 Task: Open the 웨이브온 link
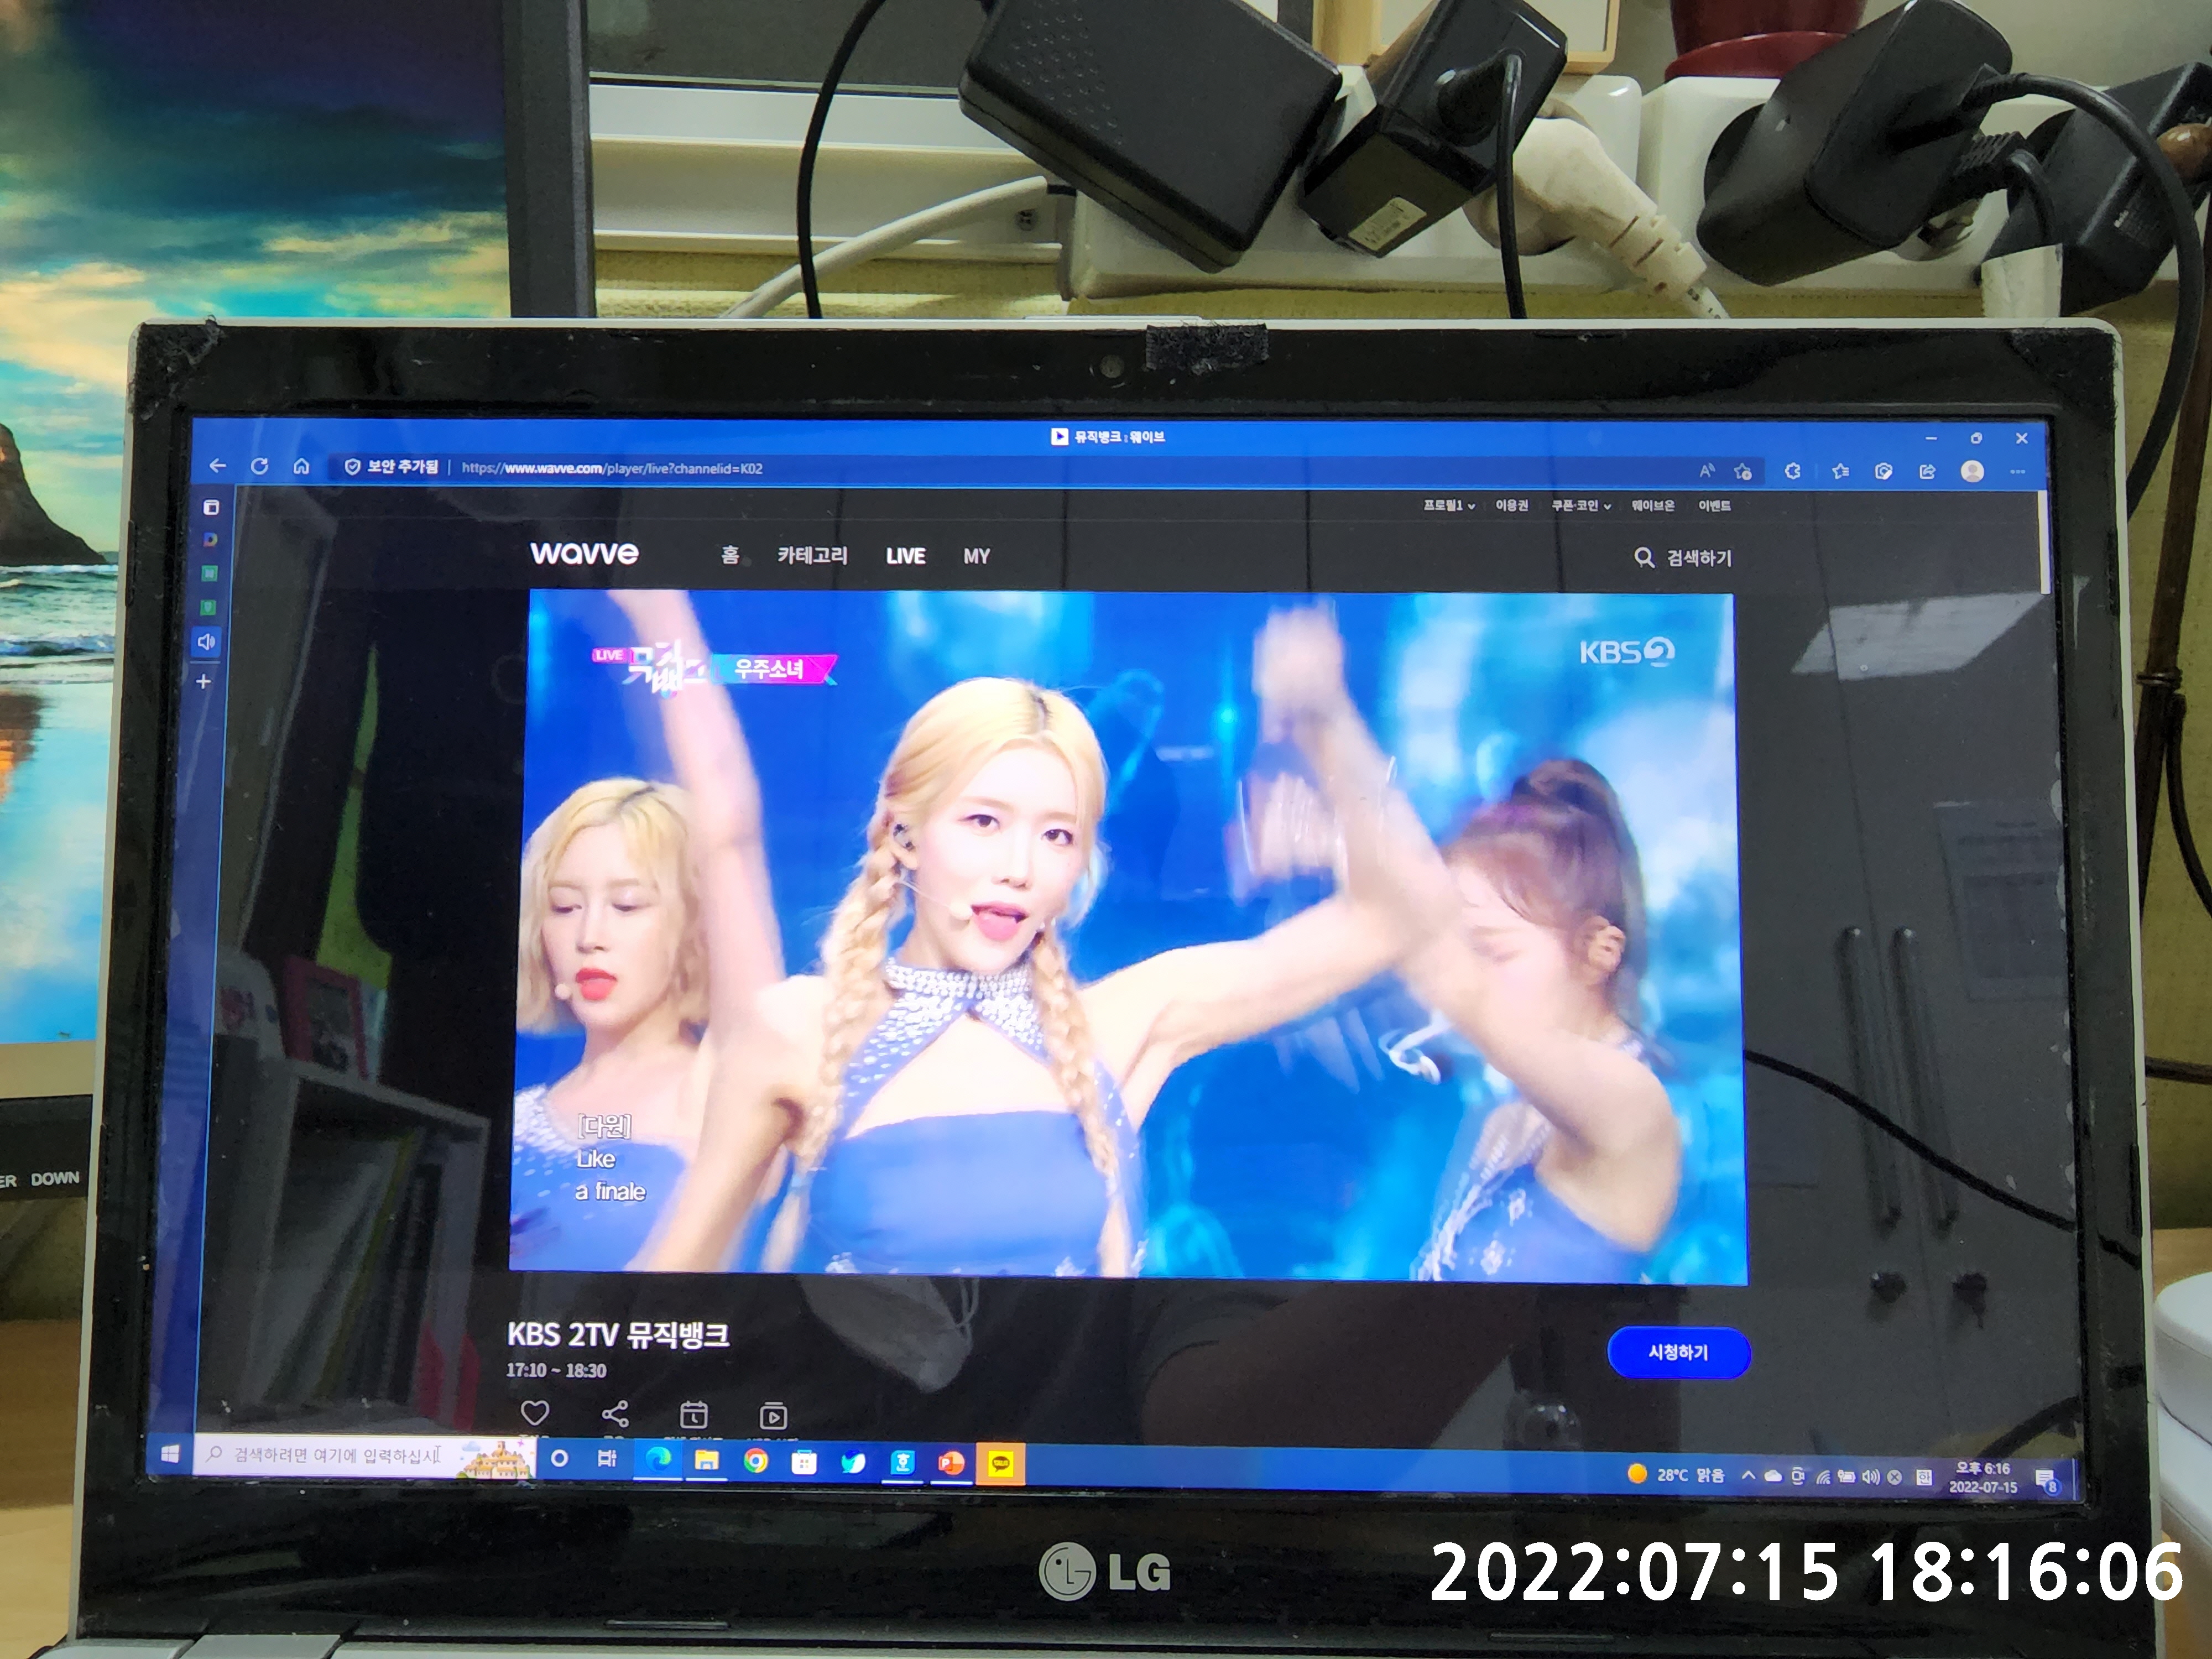pos(1653,506)
